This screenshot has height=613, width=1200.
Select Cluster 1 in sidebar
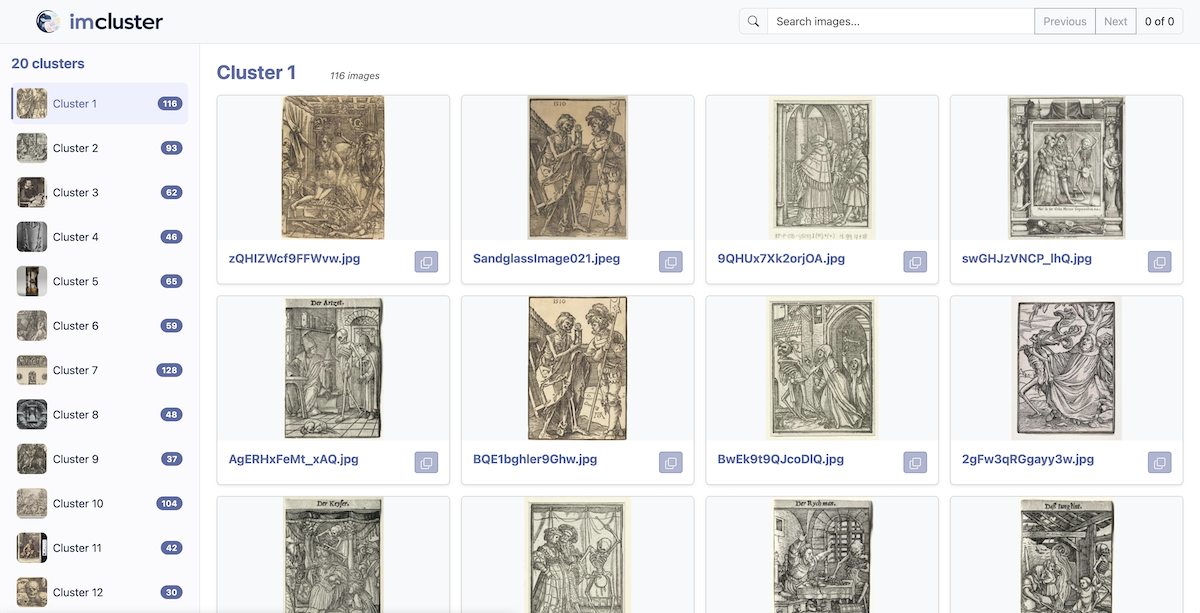[99, 104]
